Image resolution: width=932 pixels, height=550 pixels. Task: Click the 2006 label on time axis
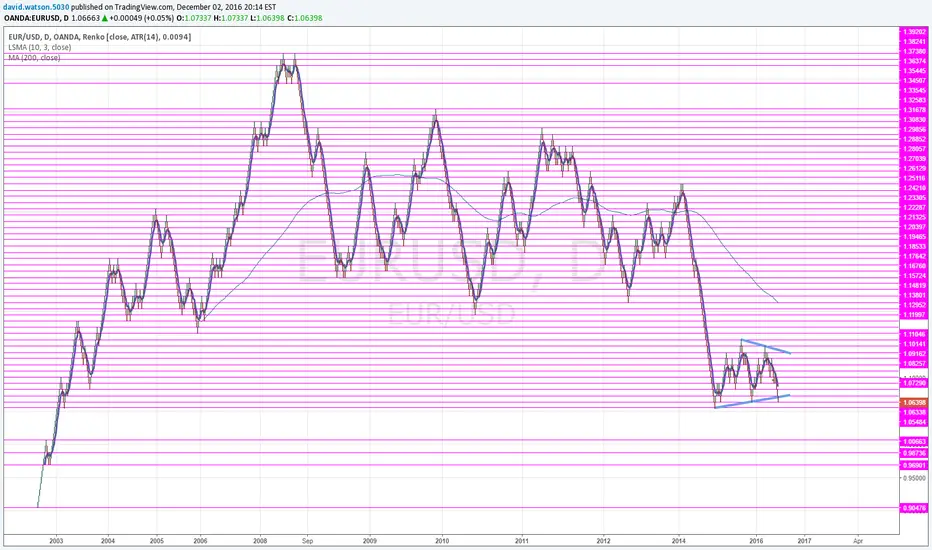coord(200,541)
